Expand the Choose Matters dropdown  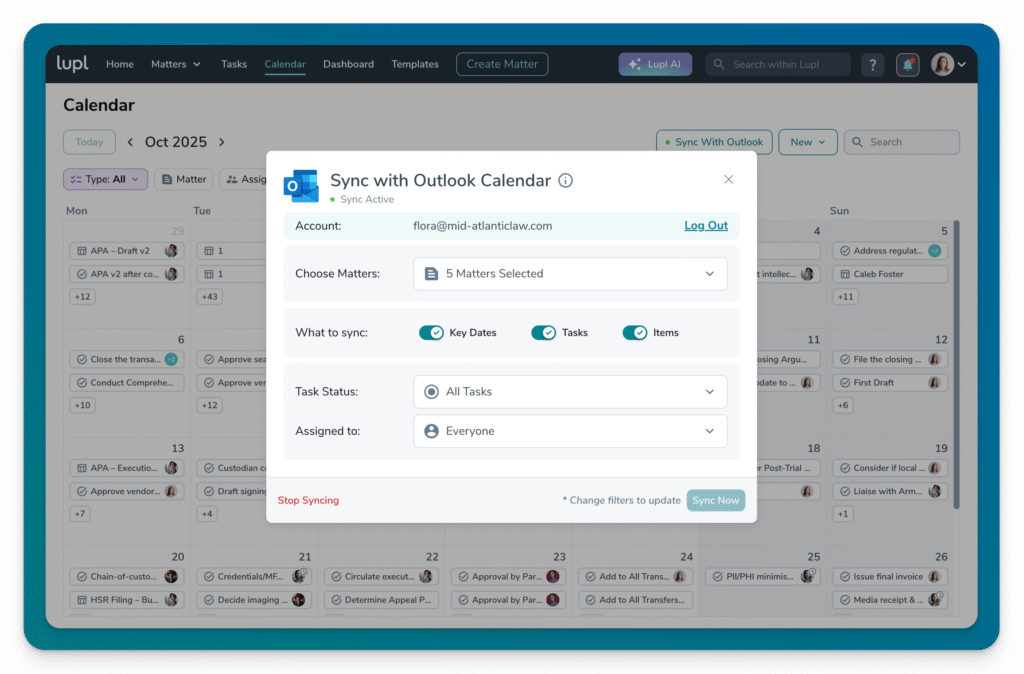tap(570, 274)
